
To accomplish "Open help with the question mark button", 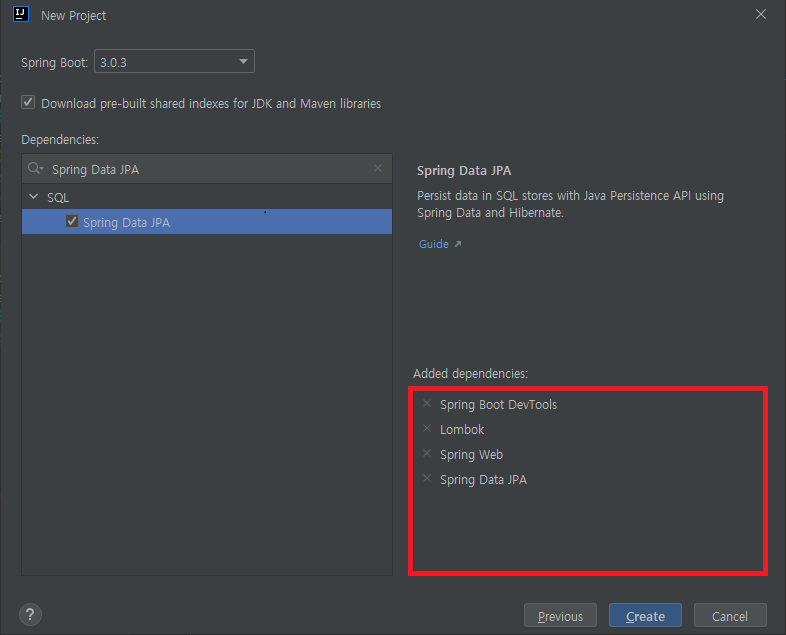I will [x=30, y=614].
